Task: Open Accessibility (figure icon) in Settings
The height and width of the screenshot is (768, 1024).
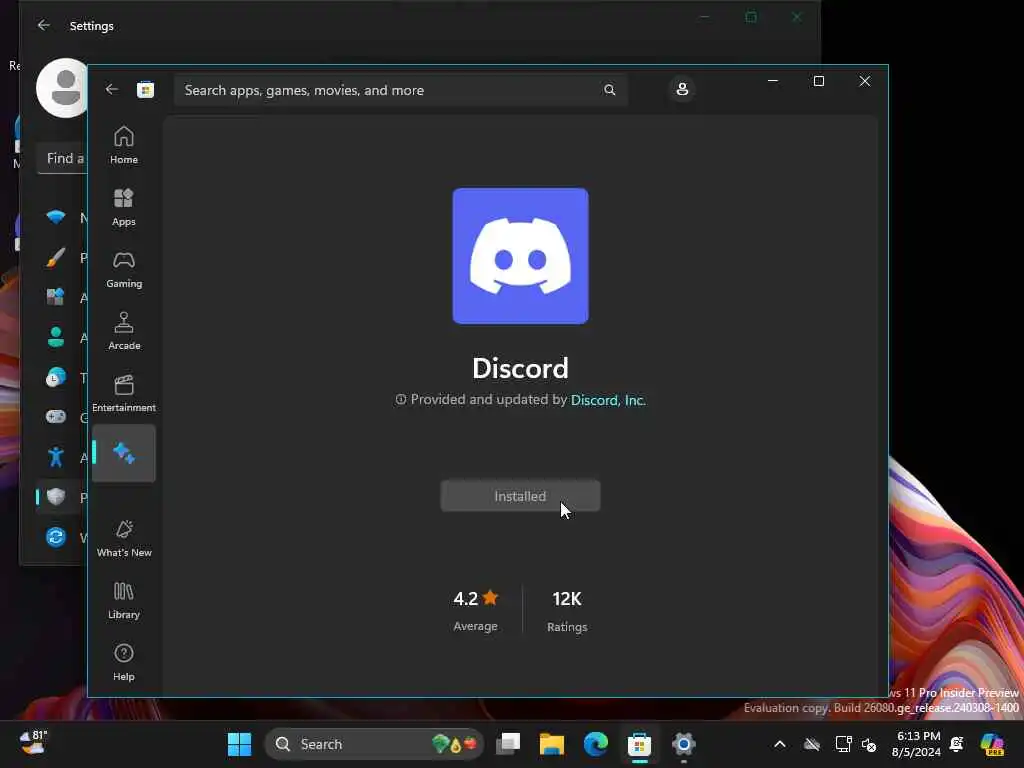Action: (56, 456)
